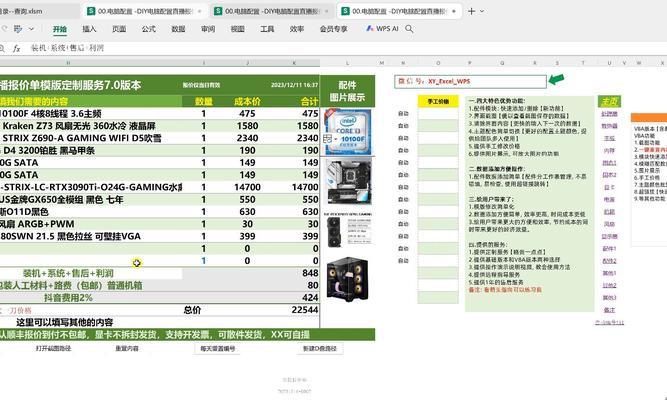Image resolution: width=667 pixels, height=400 pixels.
Task: Click the black PC case image
Action: click(347, 279)
